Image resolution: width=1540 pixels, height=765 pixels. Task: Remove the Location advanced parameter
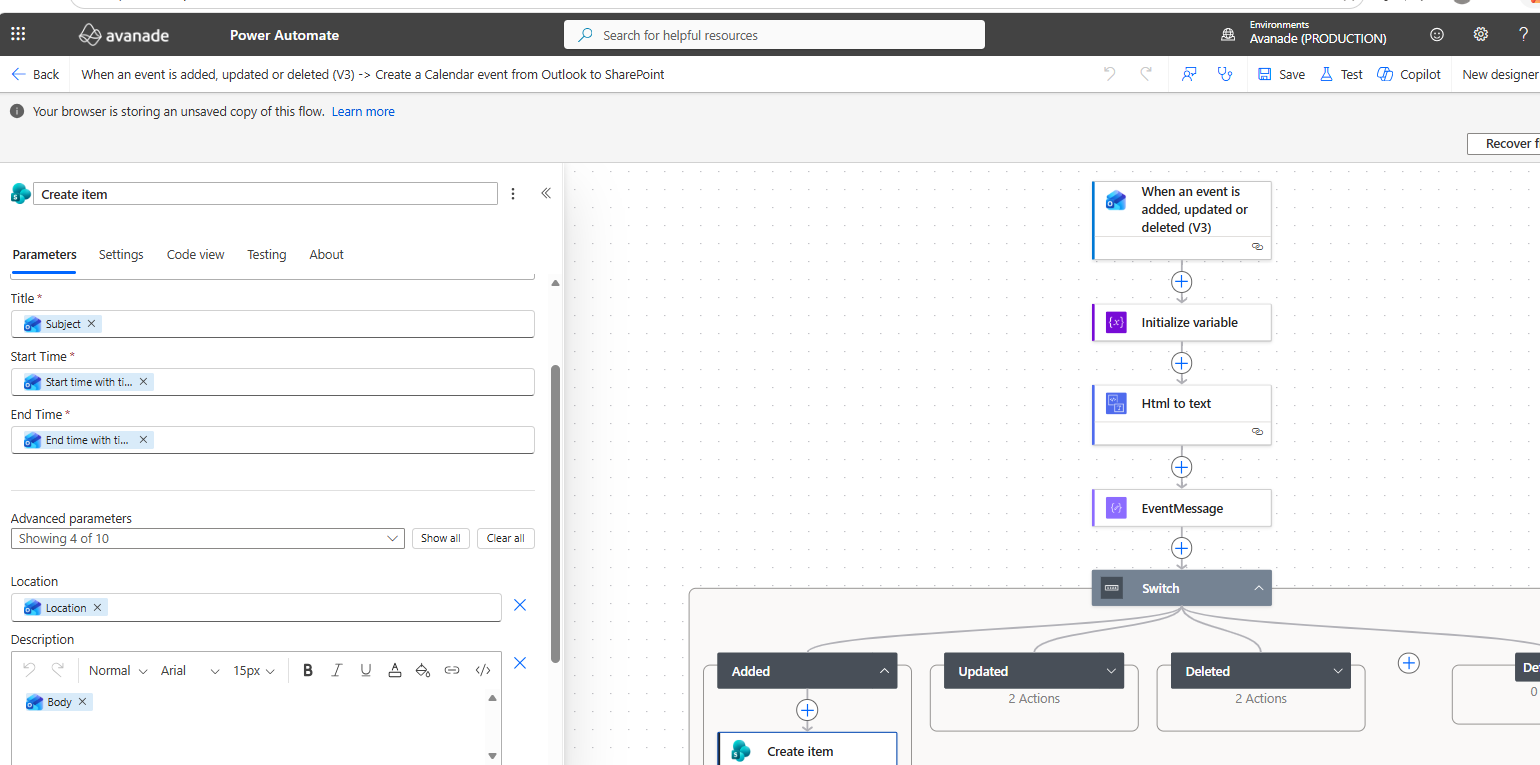[520, 605]
